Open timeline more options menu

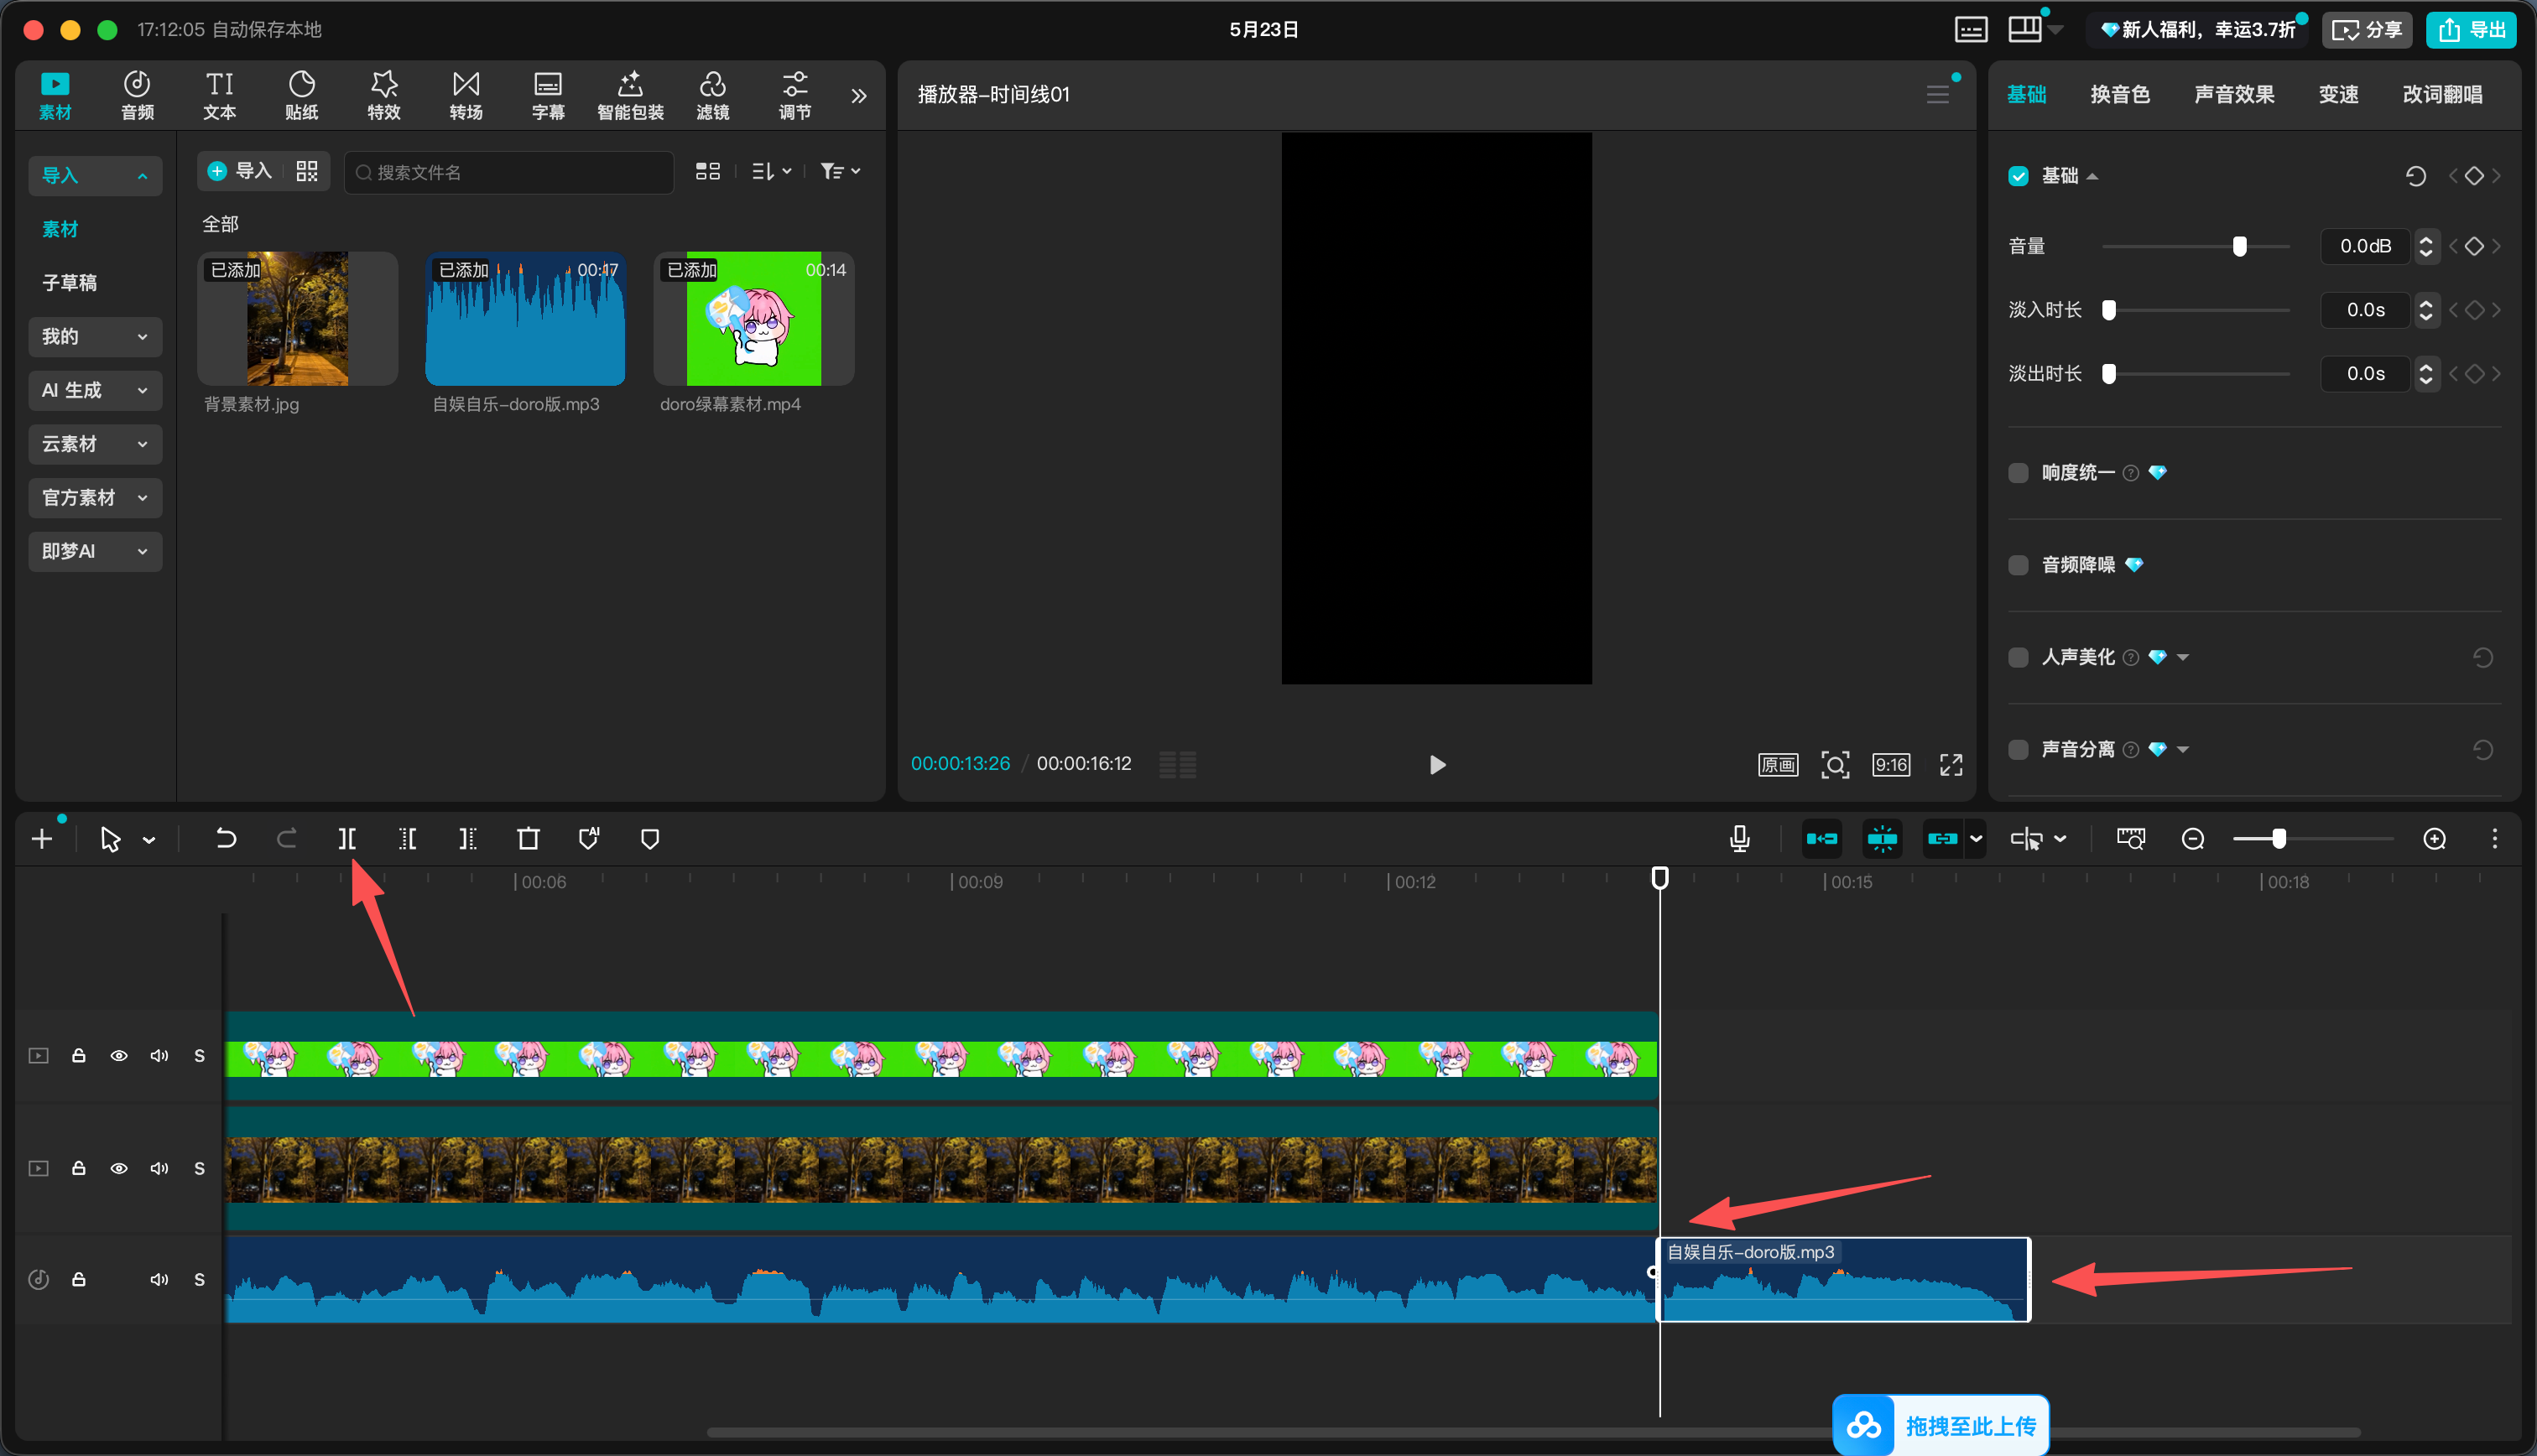pos(2495,839)
